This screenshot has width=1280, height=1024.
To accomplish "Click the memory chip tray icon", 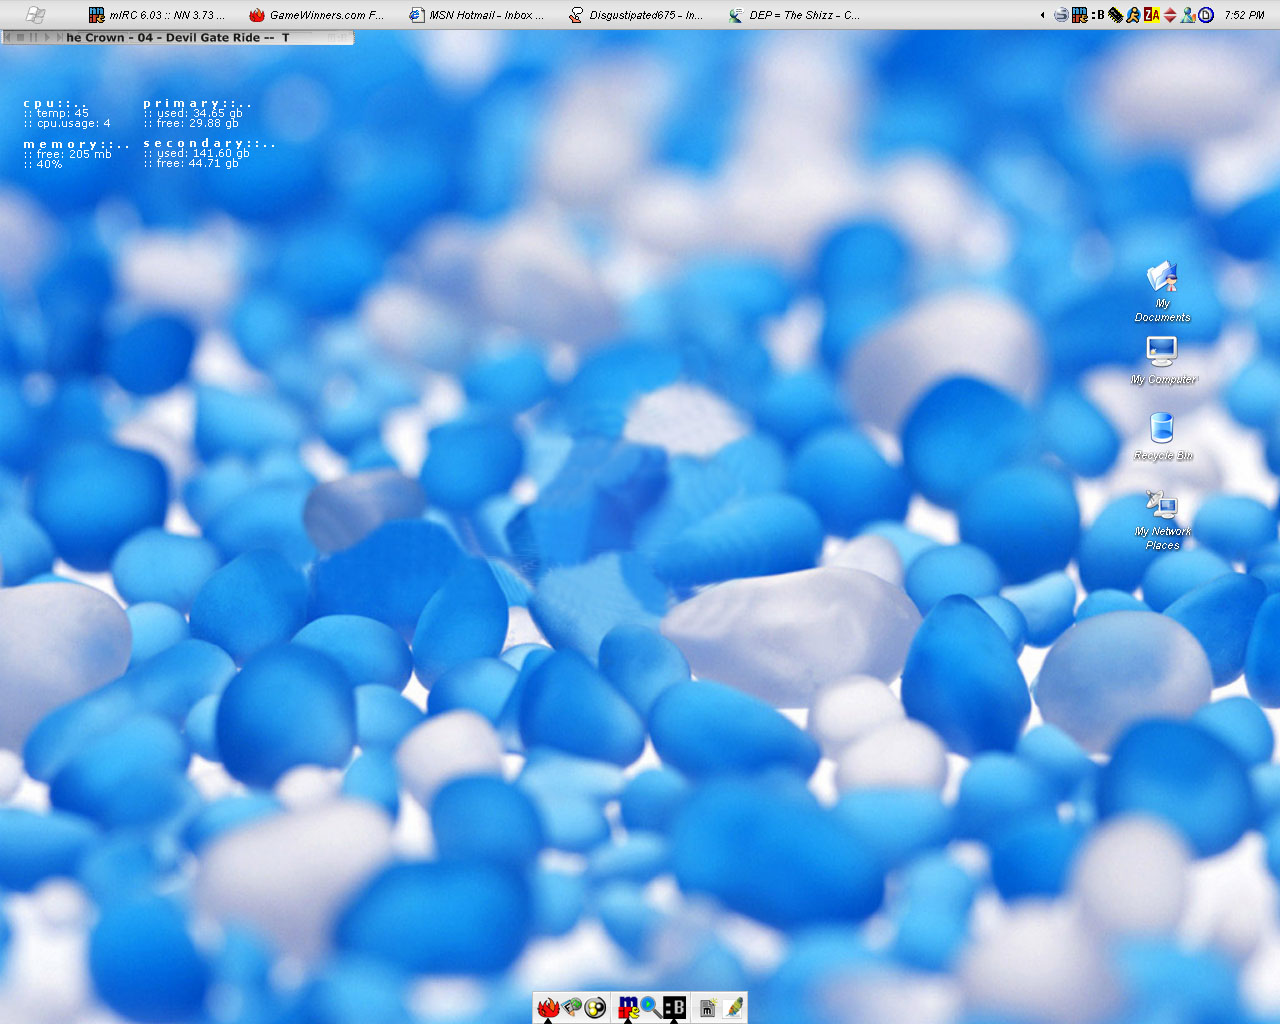I will (1116, 15).
